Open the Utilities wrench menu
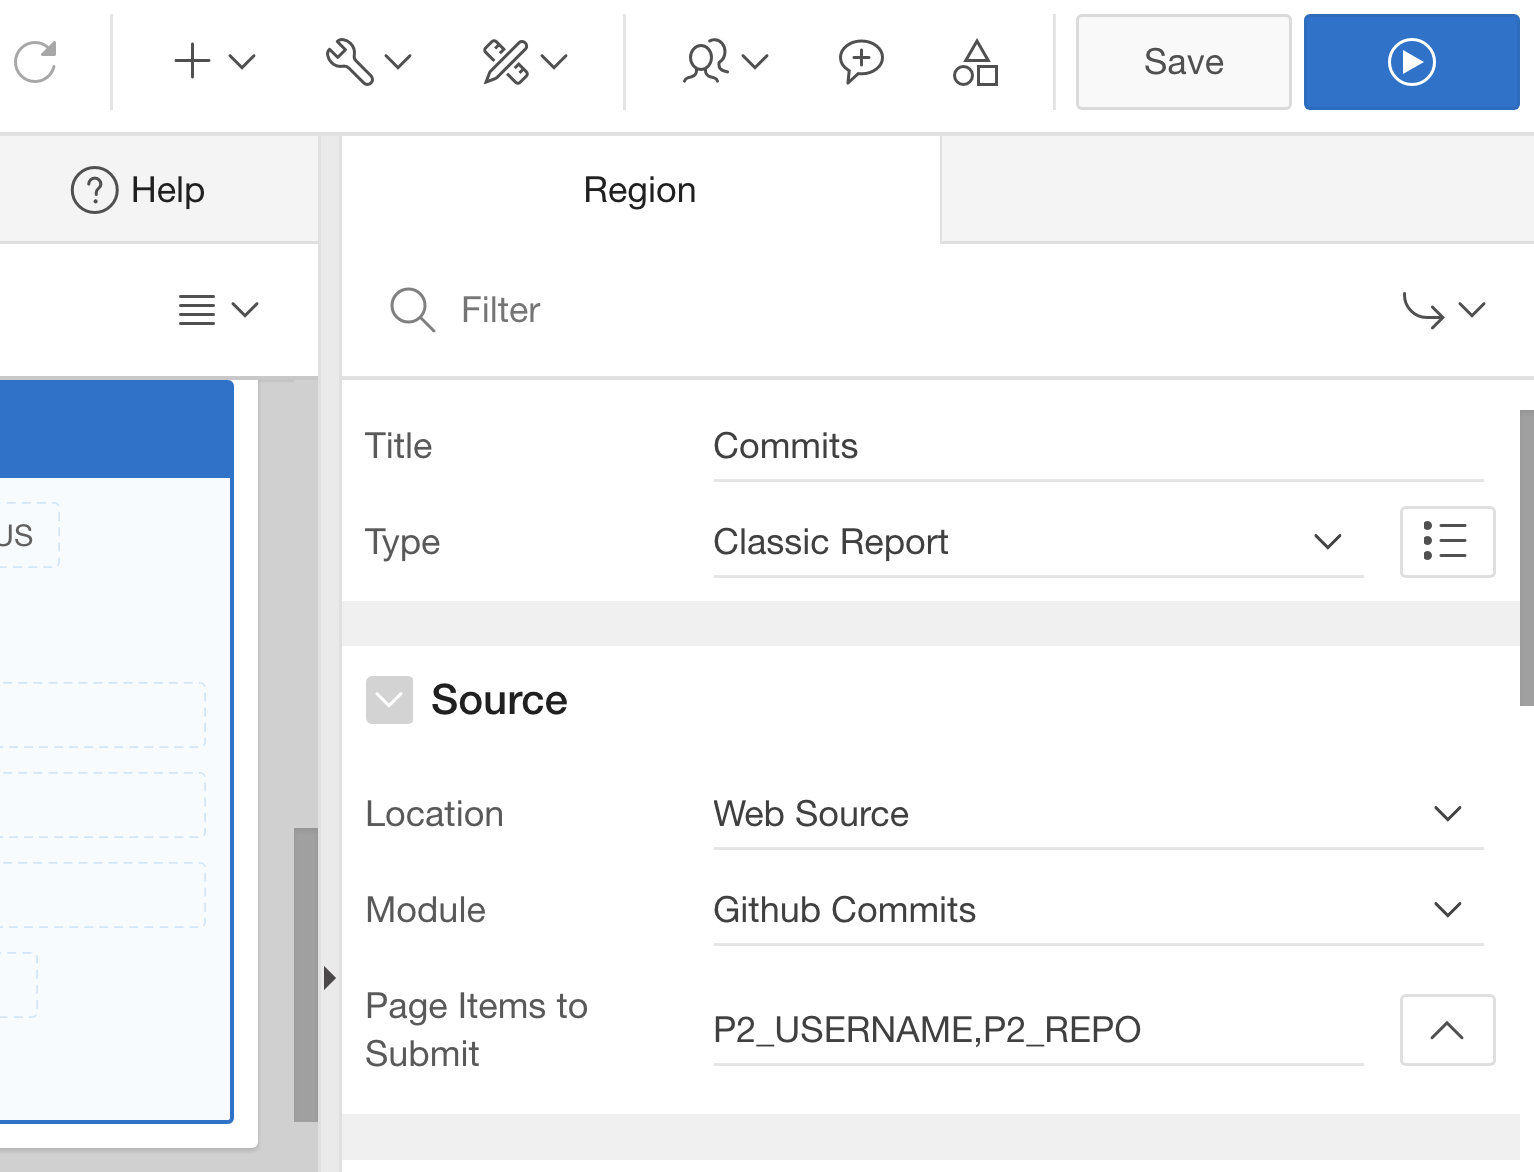This screenshot has height=1172, width=1534. tap(368, 62)
